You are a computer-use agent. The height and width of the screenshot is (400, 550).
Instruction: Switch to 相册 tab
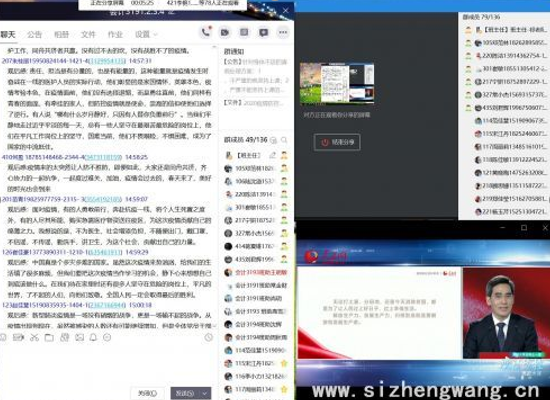61,34
